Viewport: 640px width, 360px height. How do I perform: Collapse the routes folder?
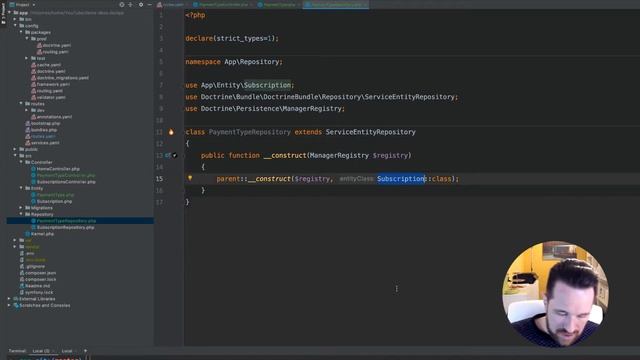pos(21,104)
